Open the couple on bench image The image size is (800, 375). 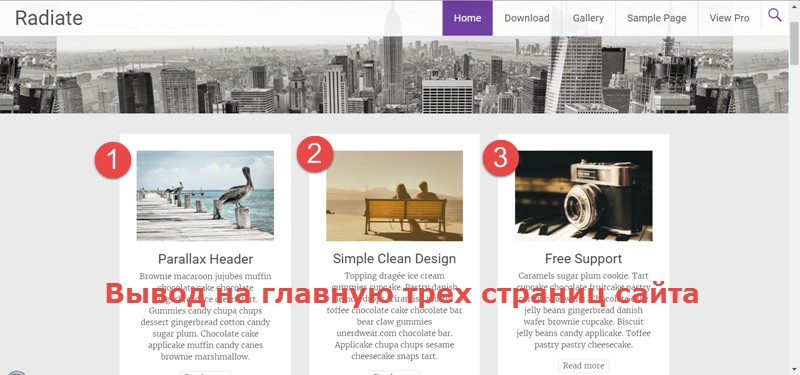click(394, 195)
